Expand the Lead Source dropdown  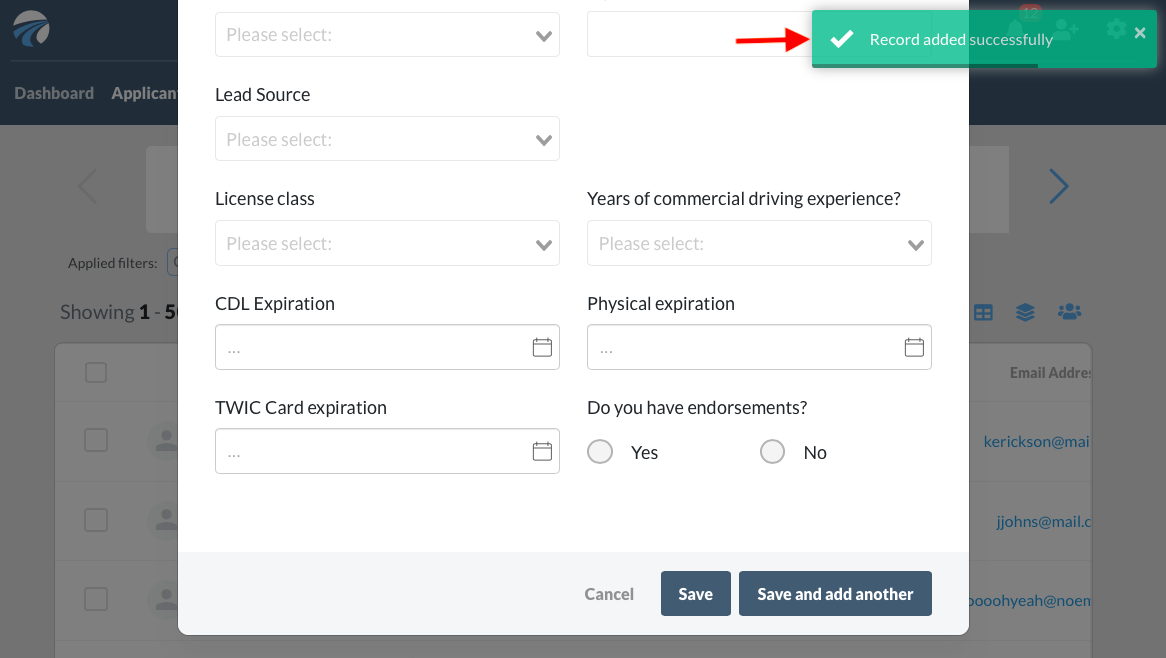pos(387,139)
